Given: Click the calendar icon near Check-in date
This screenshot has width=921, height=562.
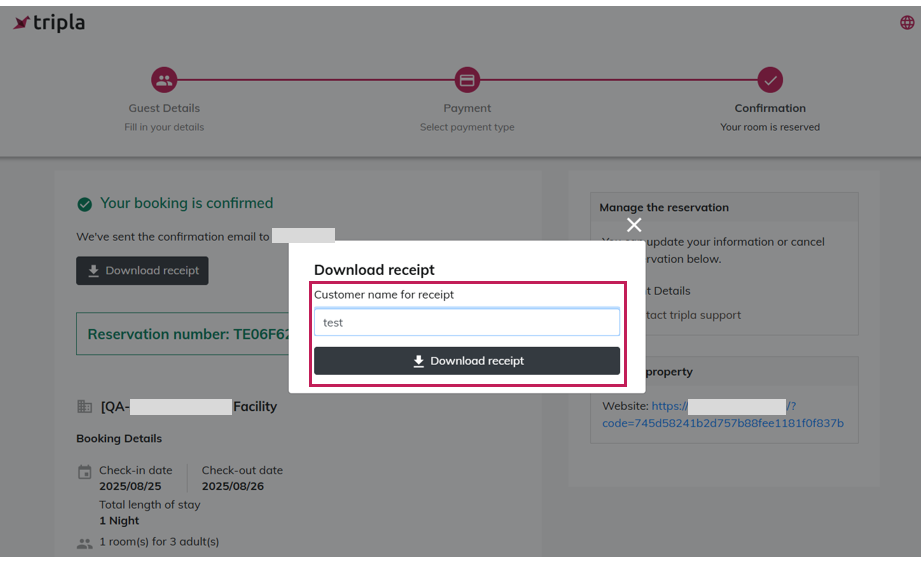Looking at the screenshot, I should tap(85, 472).
